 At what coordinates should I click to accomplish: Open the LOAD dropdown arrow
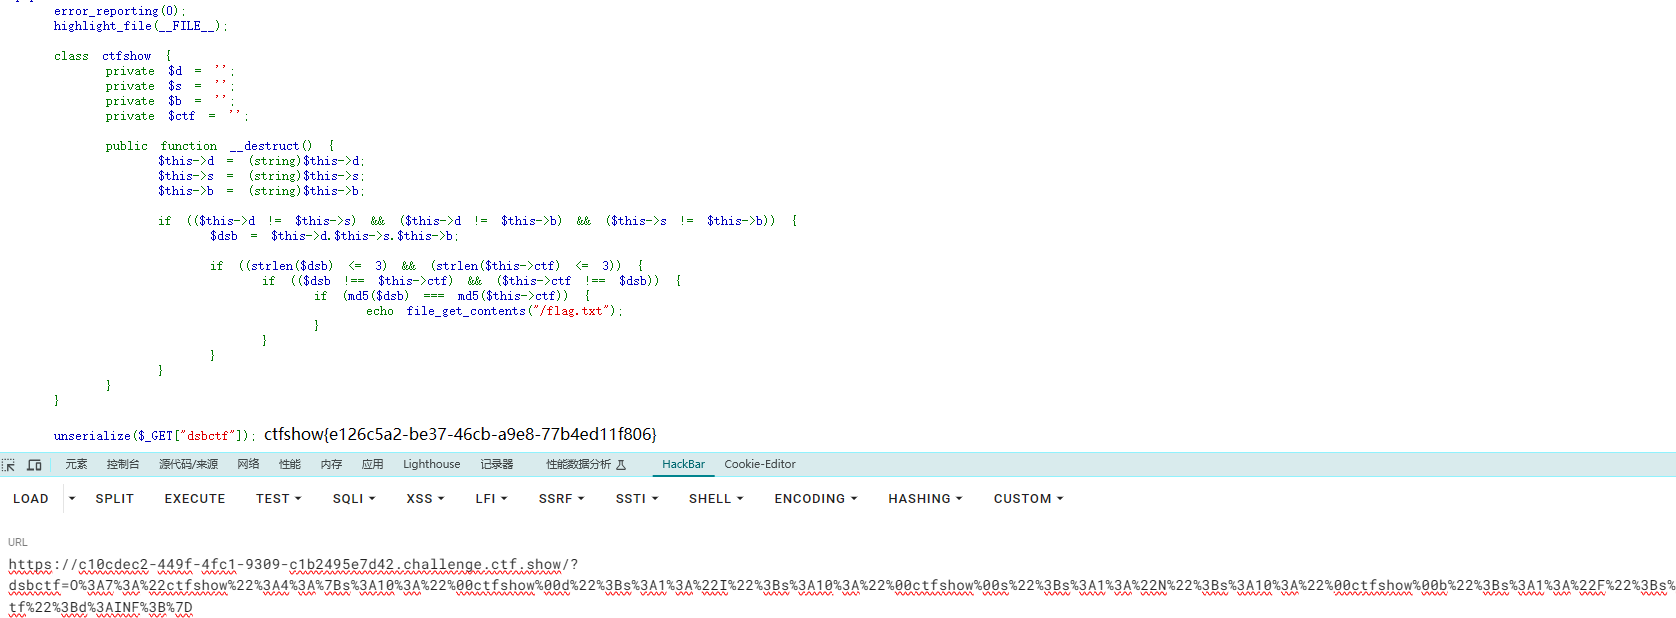pos(72,498)
